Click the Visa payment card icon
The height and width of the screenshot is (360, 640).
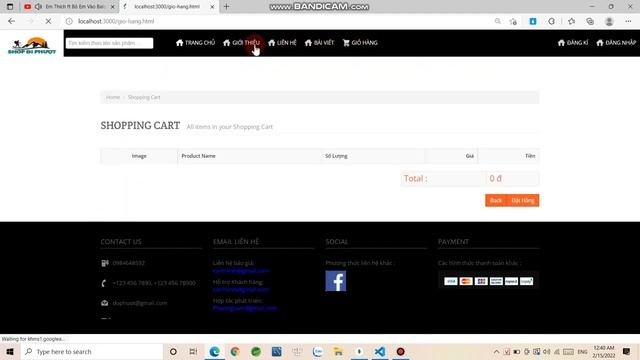(451, 281)
